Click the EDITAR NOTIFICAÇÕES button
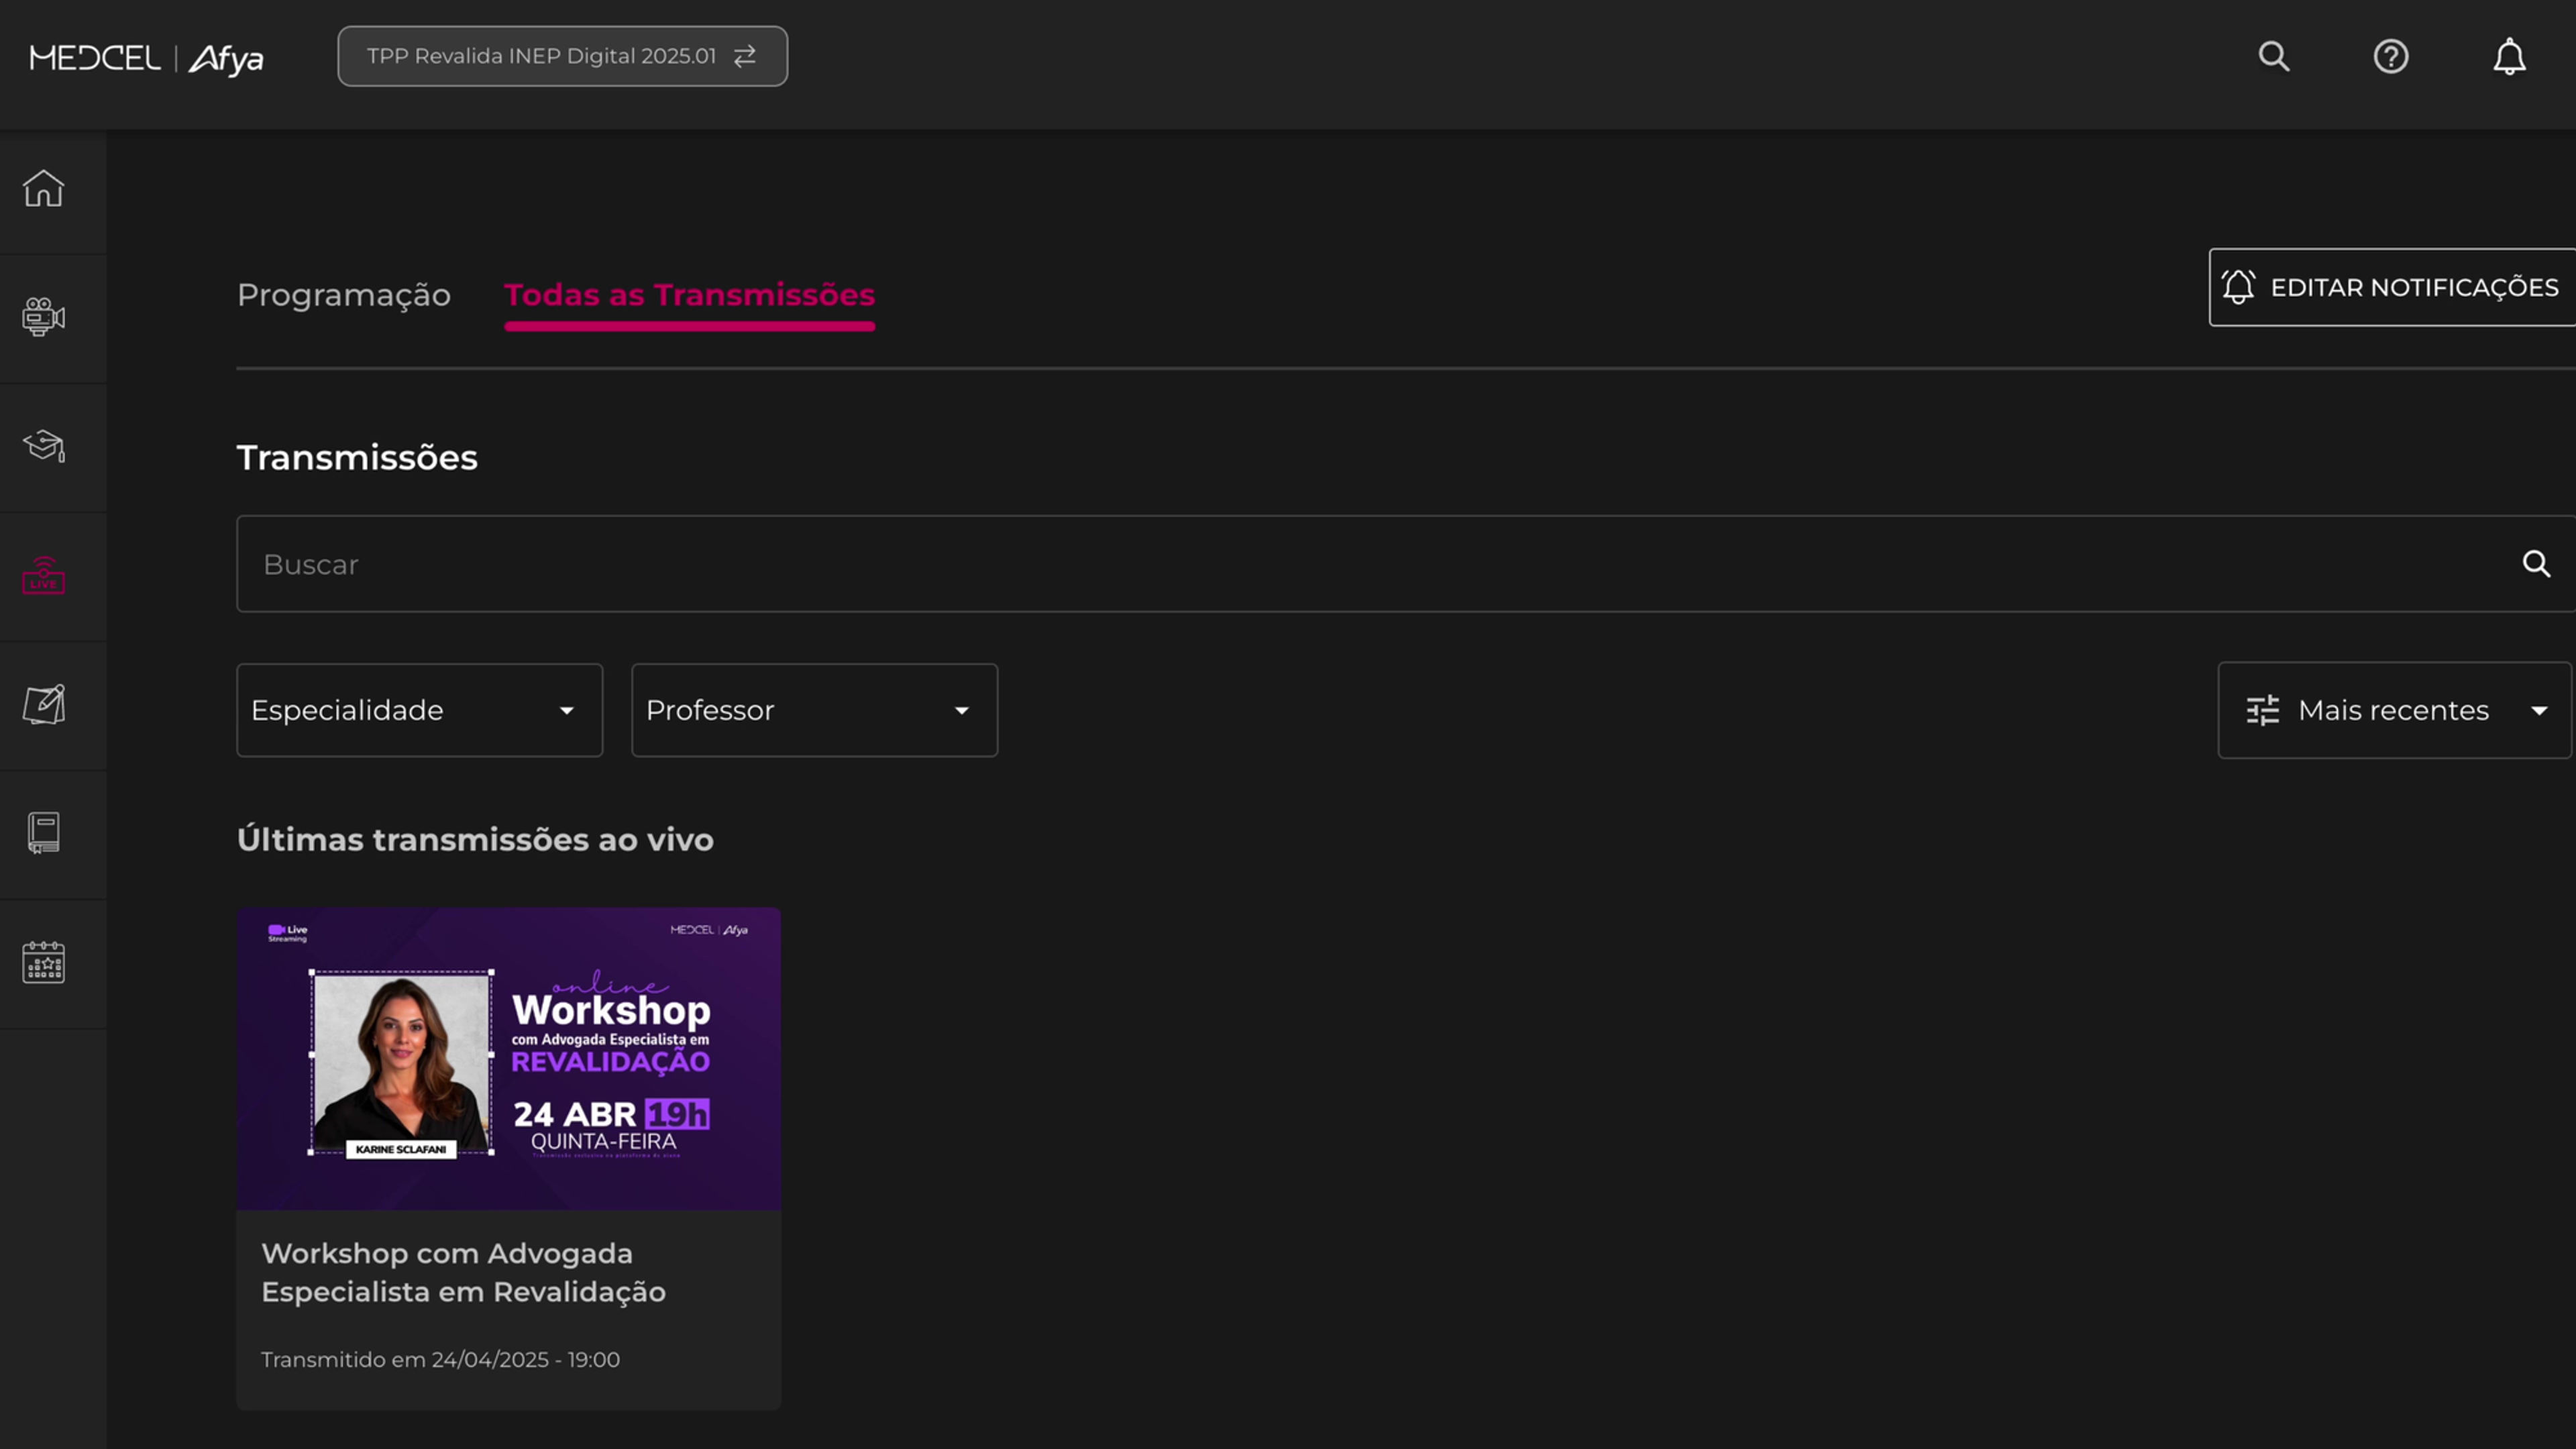 [2392, 287]
